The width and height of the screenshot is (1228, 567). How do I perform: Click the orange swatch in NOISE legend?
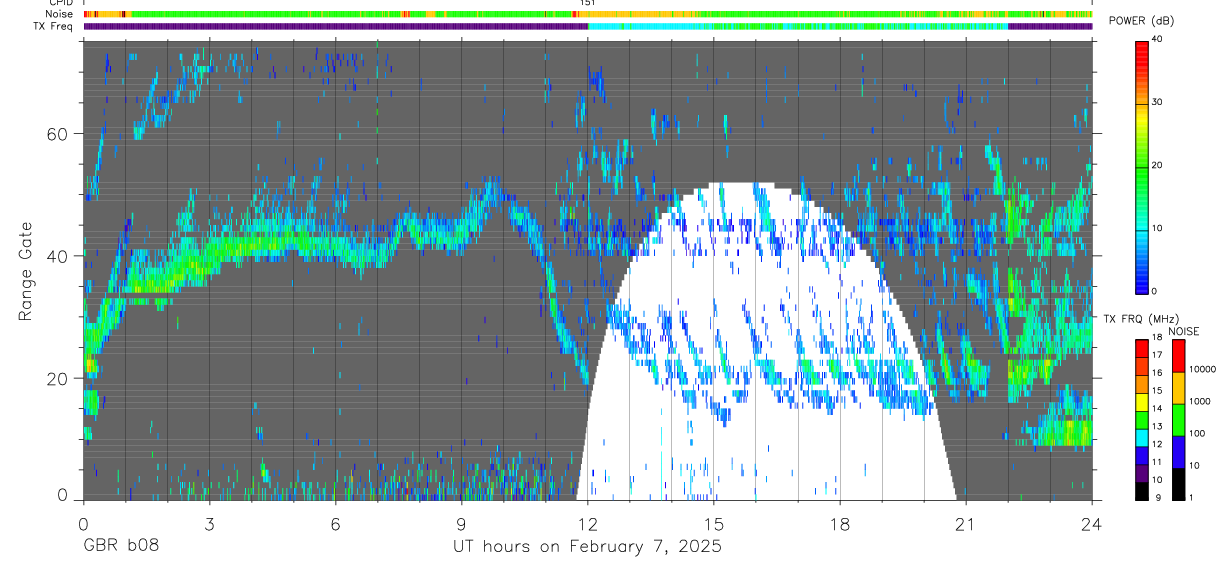1178,387
